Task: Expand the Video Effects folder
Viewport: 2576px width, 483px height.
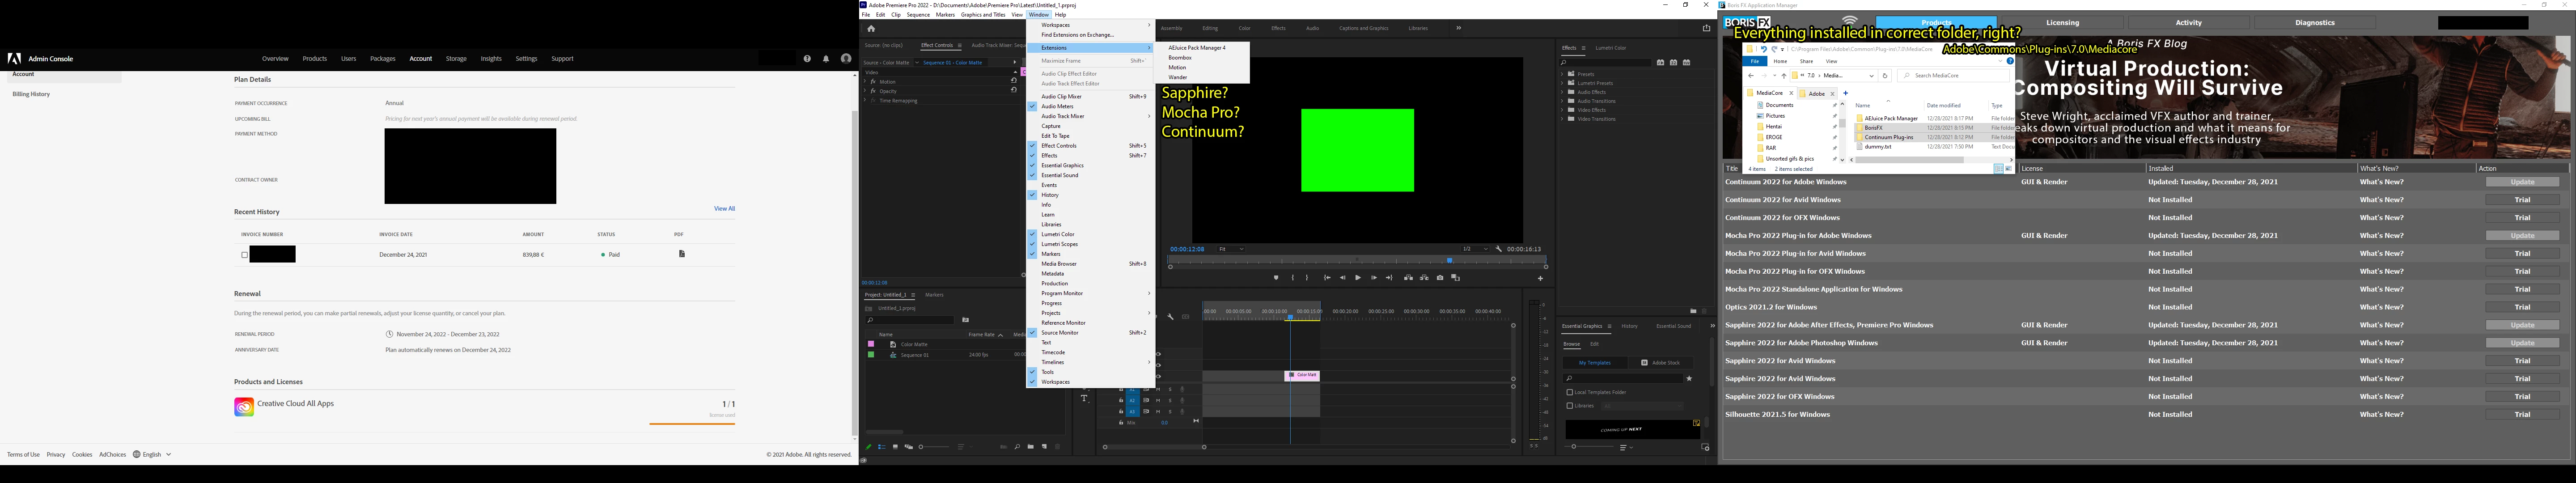Action: coord(1563,110)
